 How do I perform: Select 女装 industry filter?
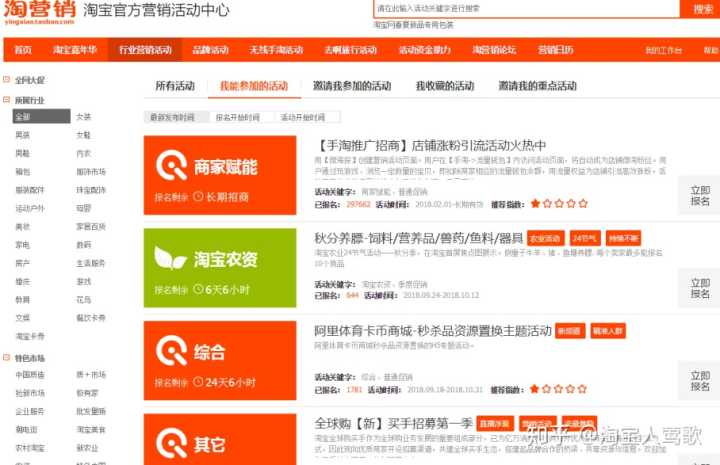coord(84,117)
